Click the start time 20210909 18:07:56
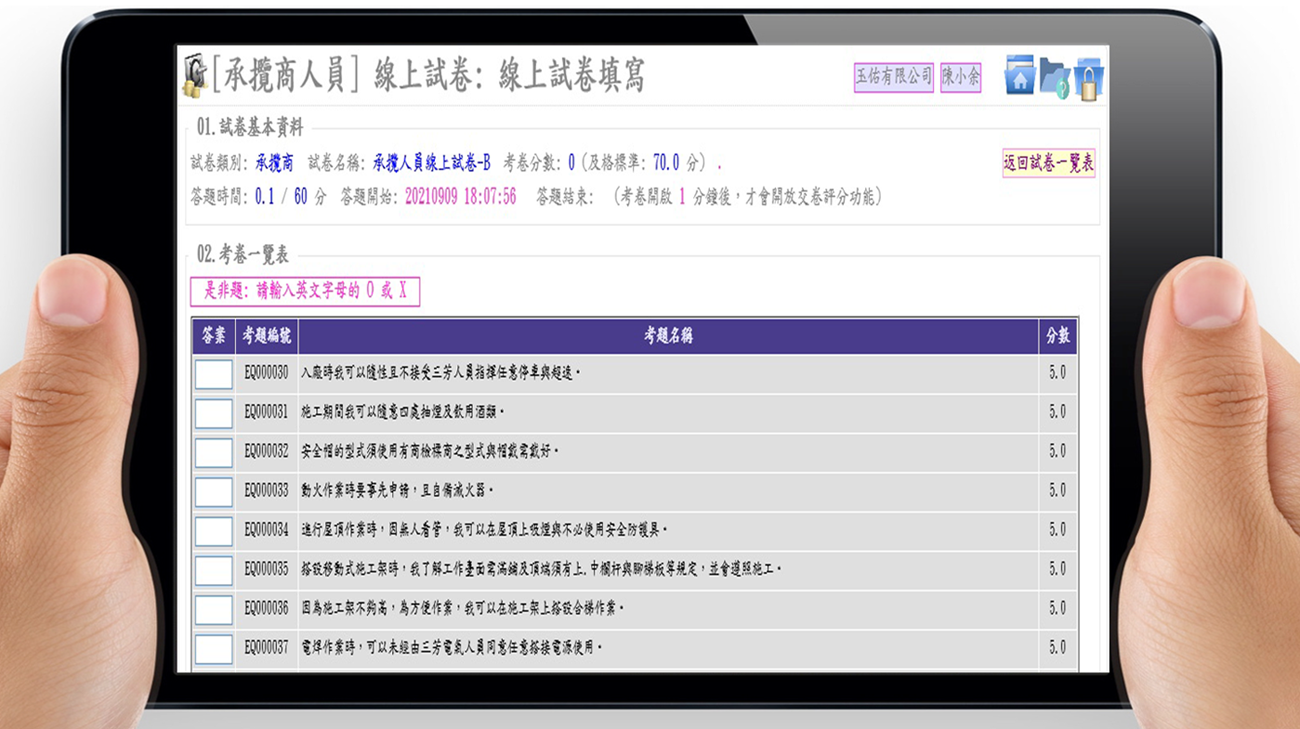The height and width of the screenshot is (729, 1300). tap(460, 197)
